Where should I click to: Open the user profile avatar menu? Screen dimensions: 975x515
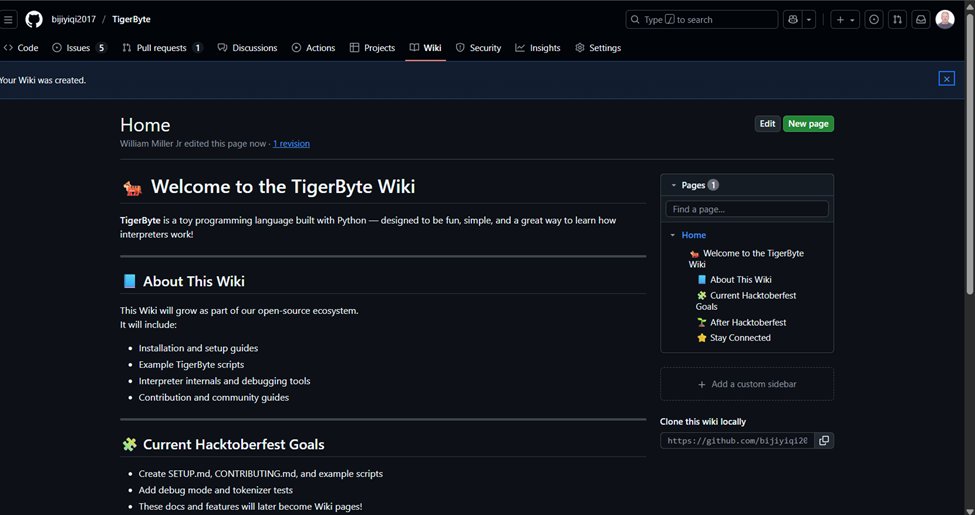[x=945, y=20]
